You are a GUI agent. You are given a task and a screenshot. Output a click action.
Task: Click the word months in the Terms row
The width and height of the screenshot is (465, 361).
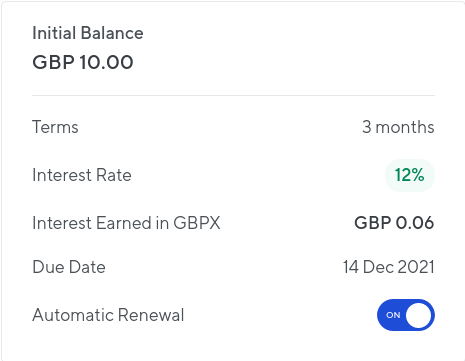[x=405, y=127]
